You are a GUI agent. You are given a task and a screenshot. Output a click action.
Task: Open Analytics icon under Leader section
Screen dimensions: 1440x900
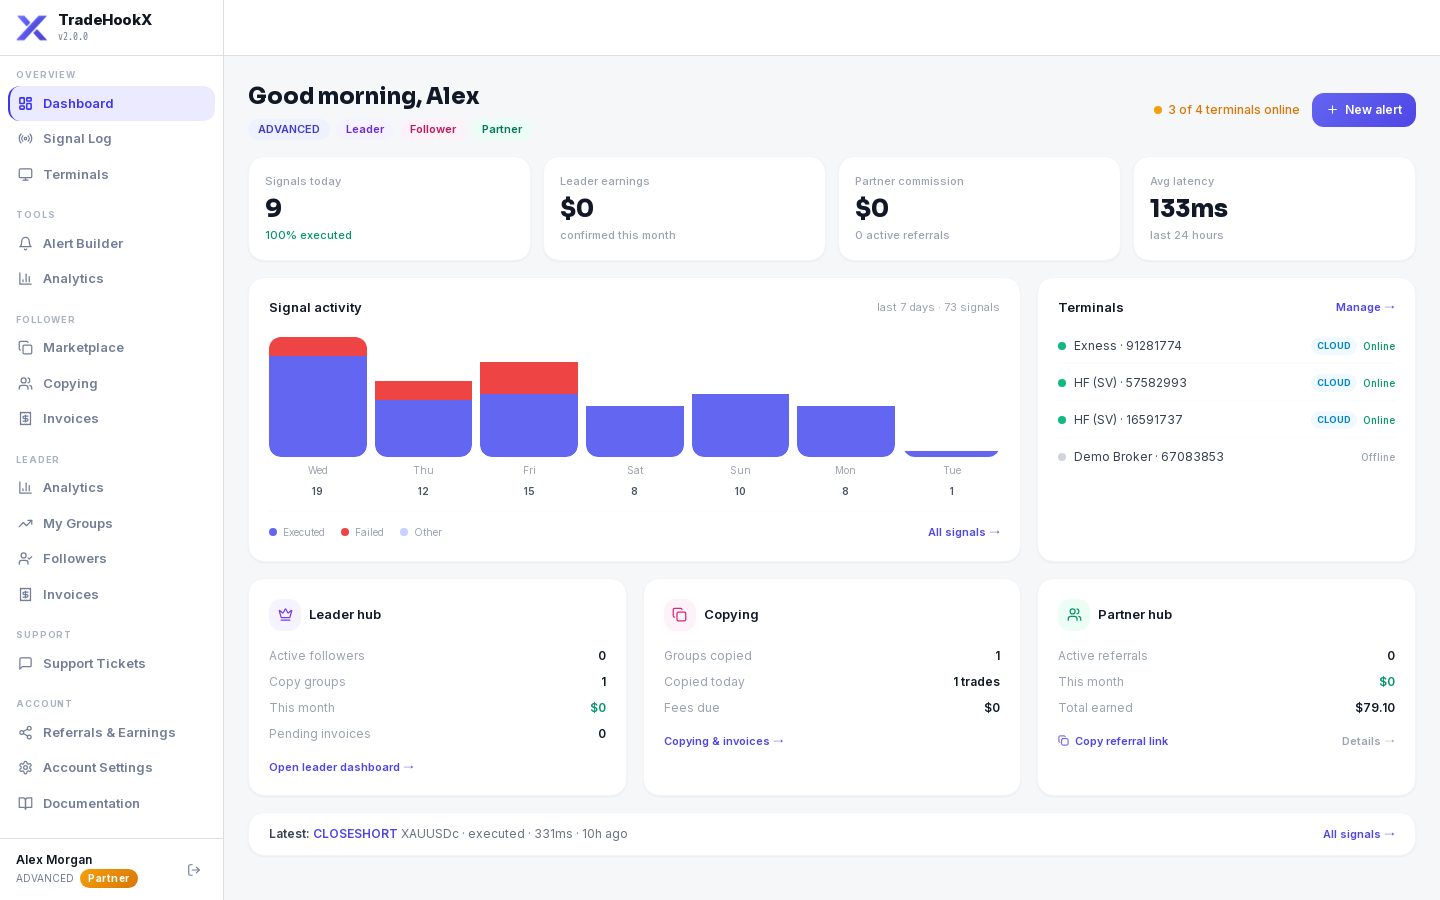tap(26, 488)
